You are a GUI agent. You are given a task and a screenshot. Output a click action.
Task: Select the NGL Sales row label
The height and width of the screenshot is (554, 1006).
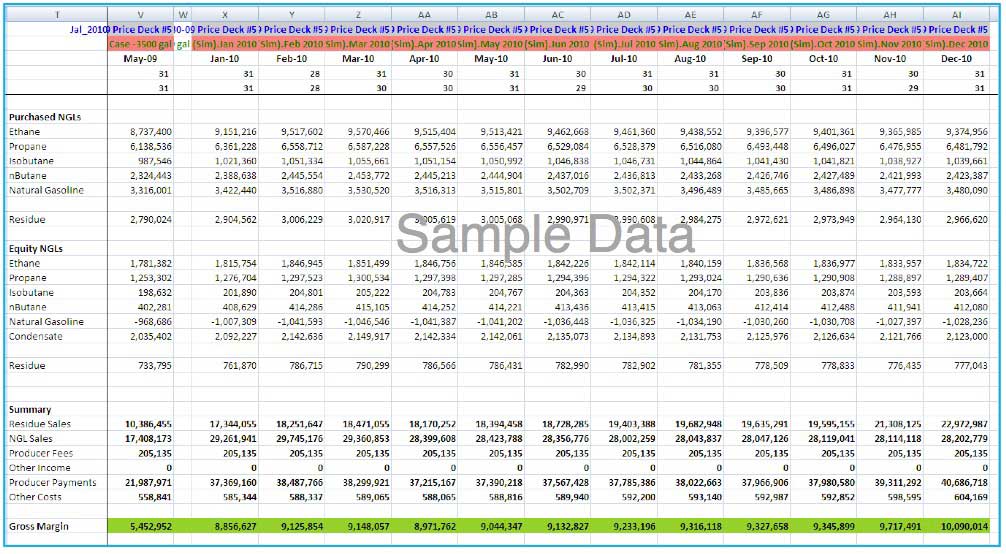tap(32, 439)
